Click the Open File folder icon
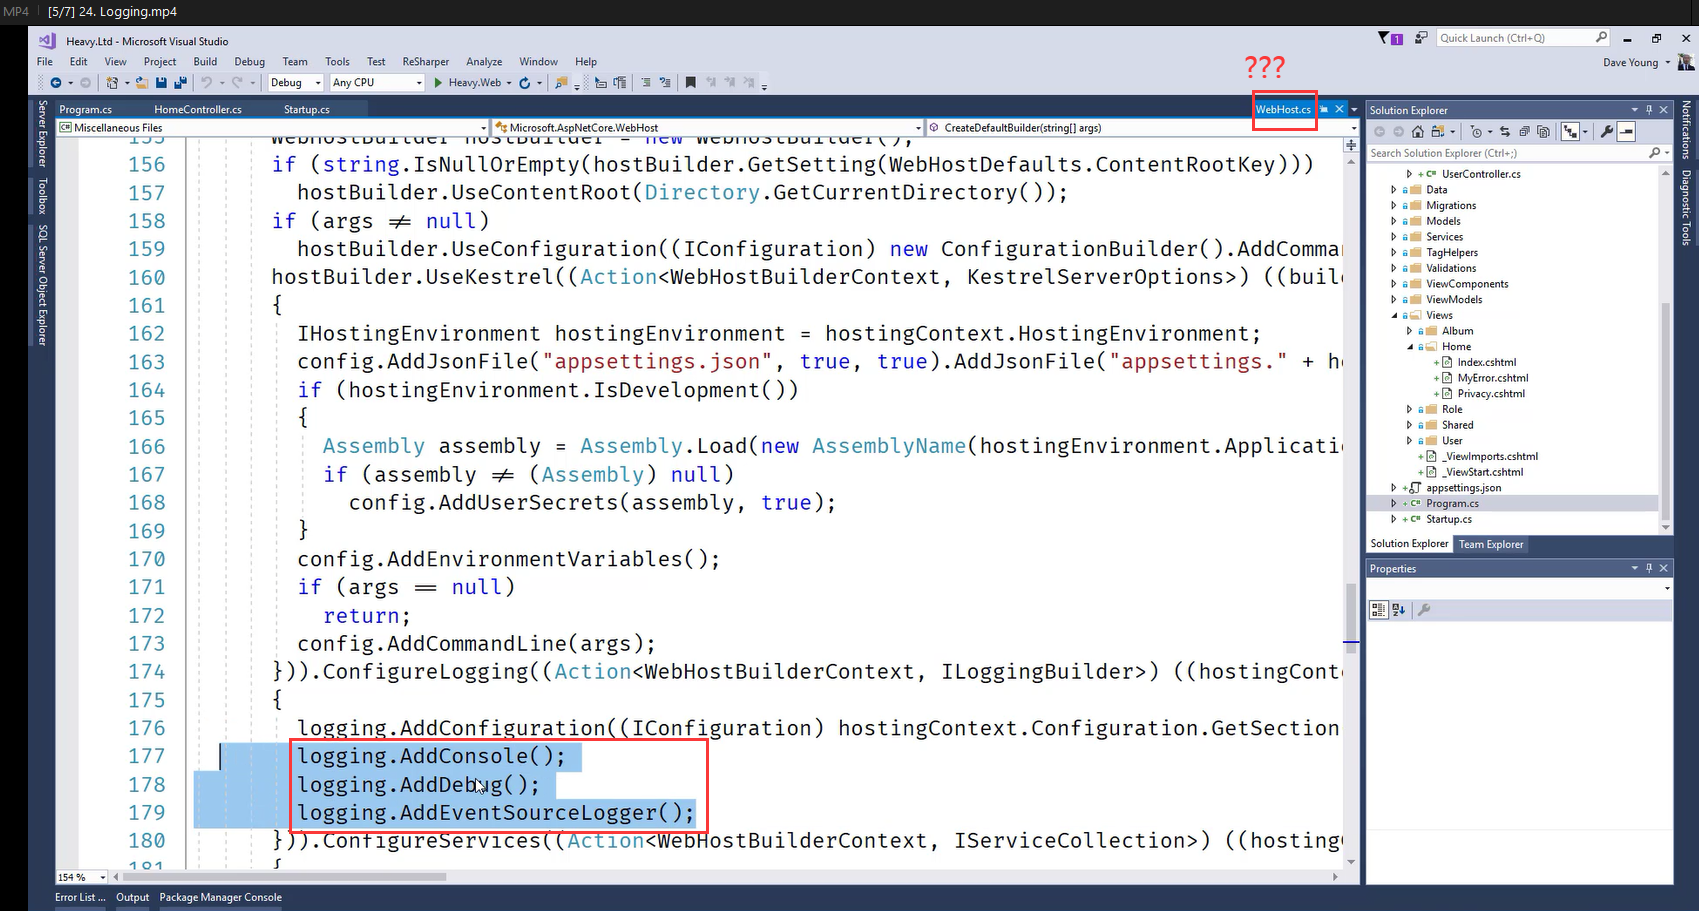The height and width of the screenshot is (911, 1699). (x=142, y=83)
